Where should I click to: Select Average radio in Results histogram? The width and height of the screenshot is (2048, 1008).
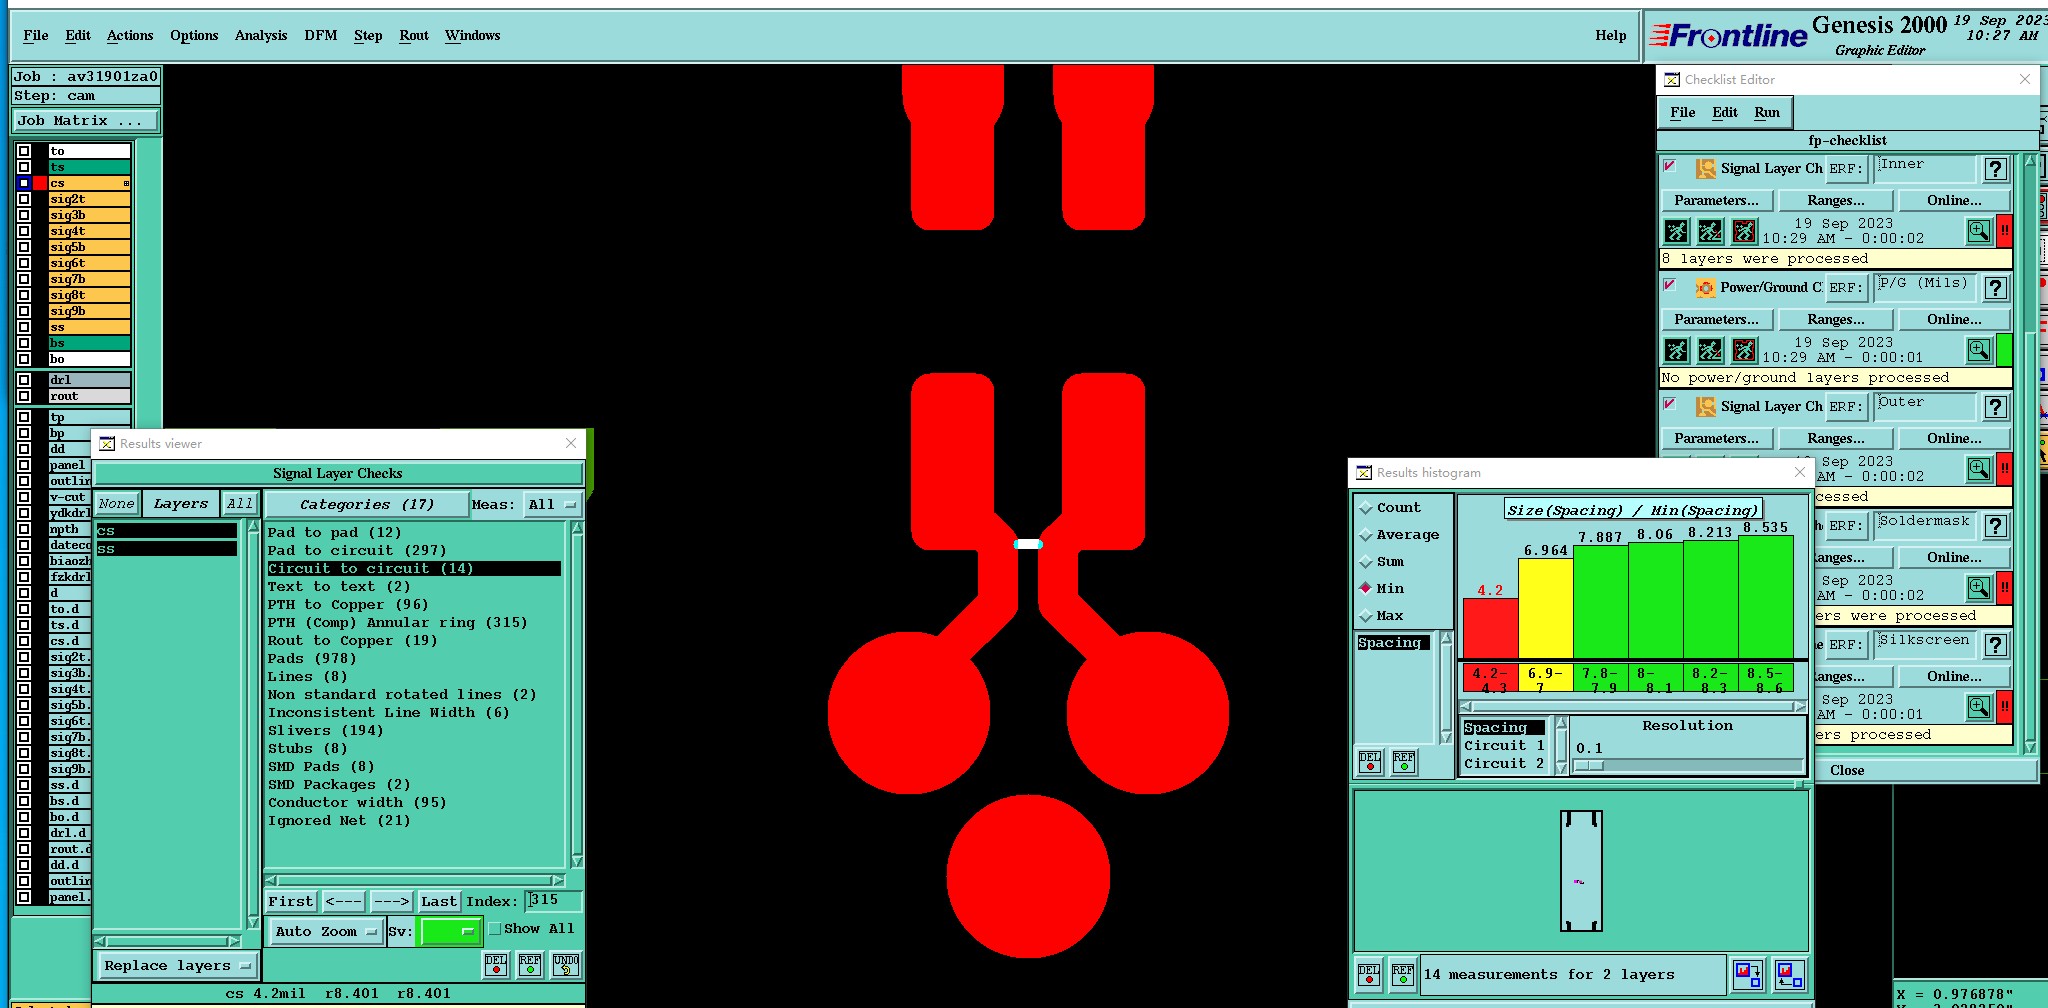click(1366, 535)
